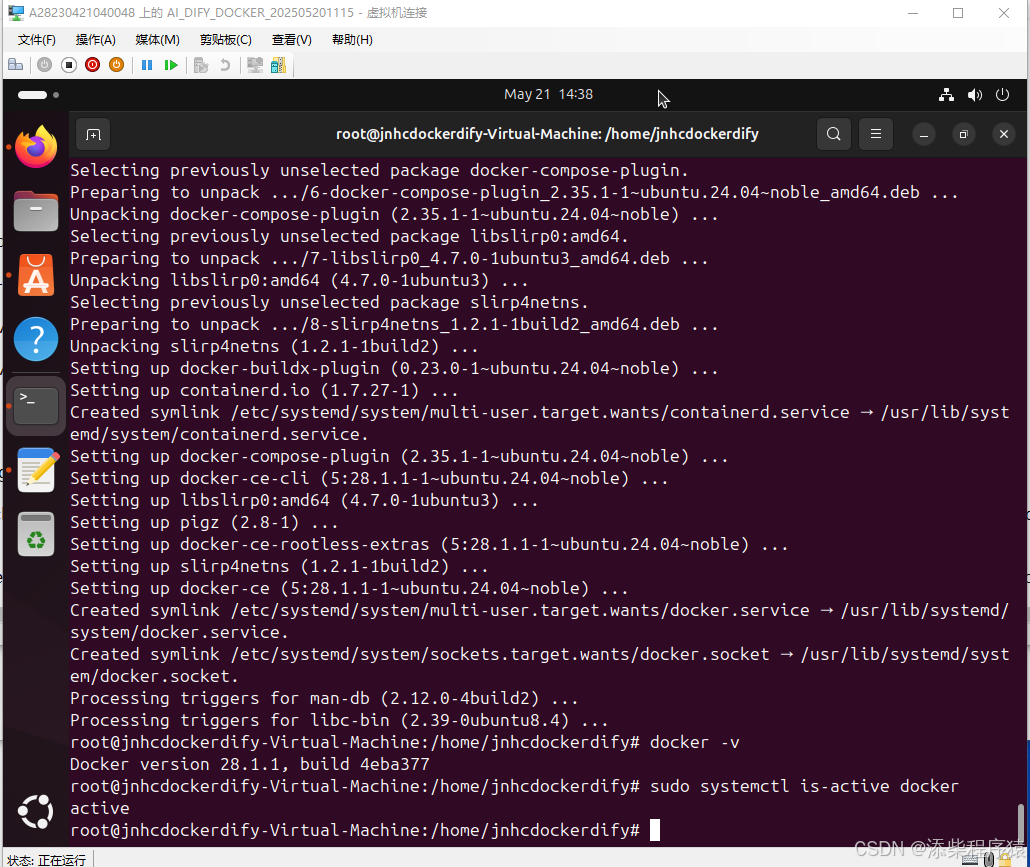Click 'Unpacking slirp4netns (1.2.1-1build2)' line

point(275,347)
